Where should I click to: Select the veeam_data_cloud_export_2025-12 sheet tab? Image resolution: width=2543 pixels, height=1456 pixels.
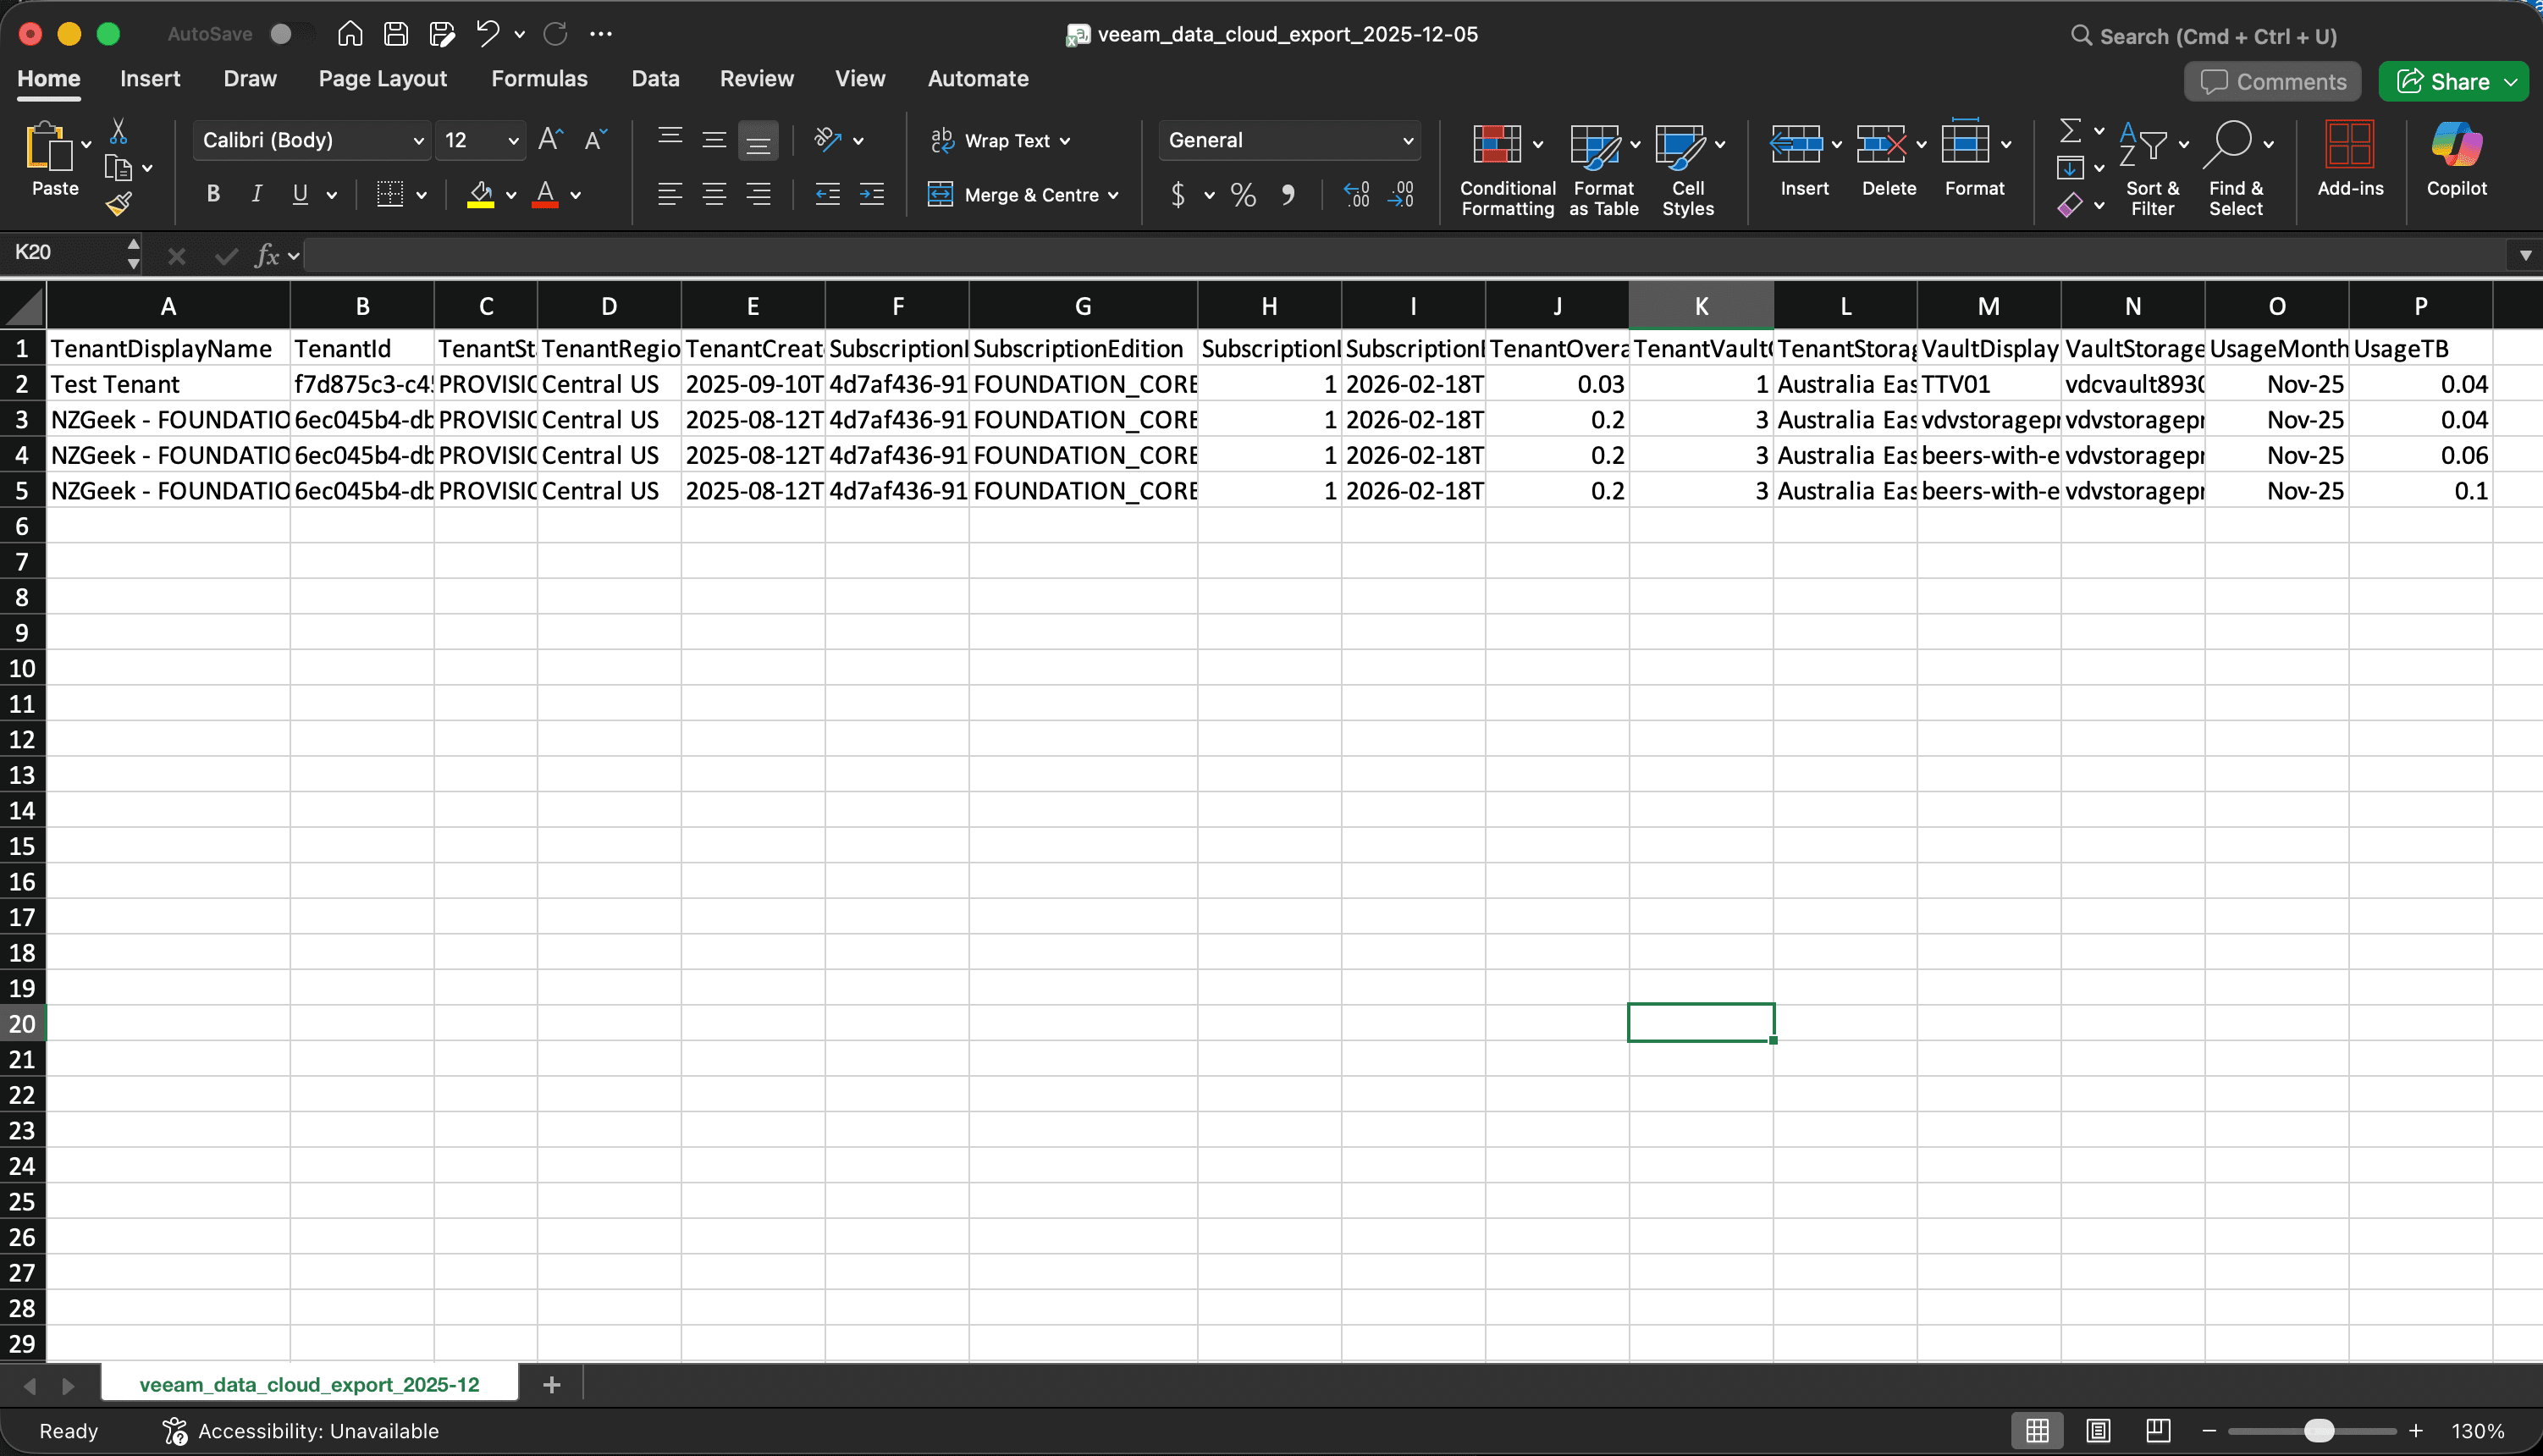tap(309, 1385)
